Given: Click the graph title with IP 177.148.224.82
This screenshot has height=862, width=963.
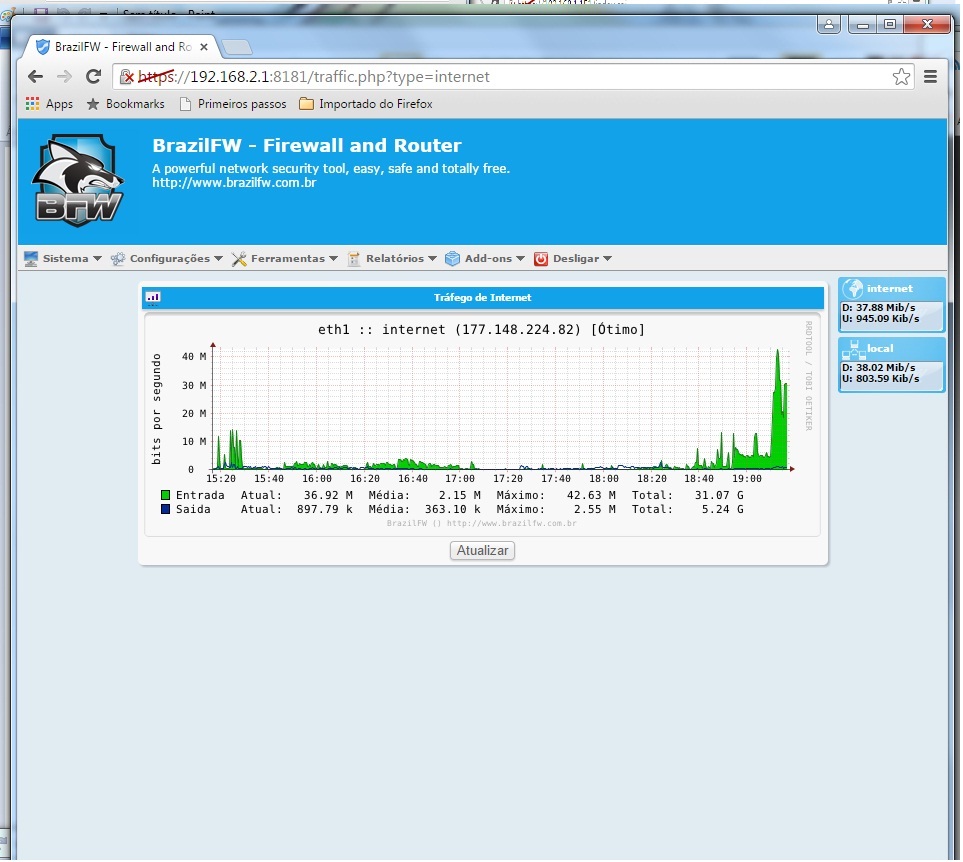Looking at the screenshot, I should (482, 330).
